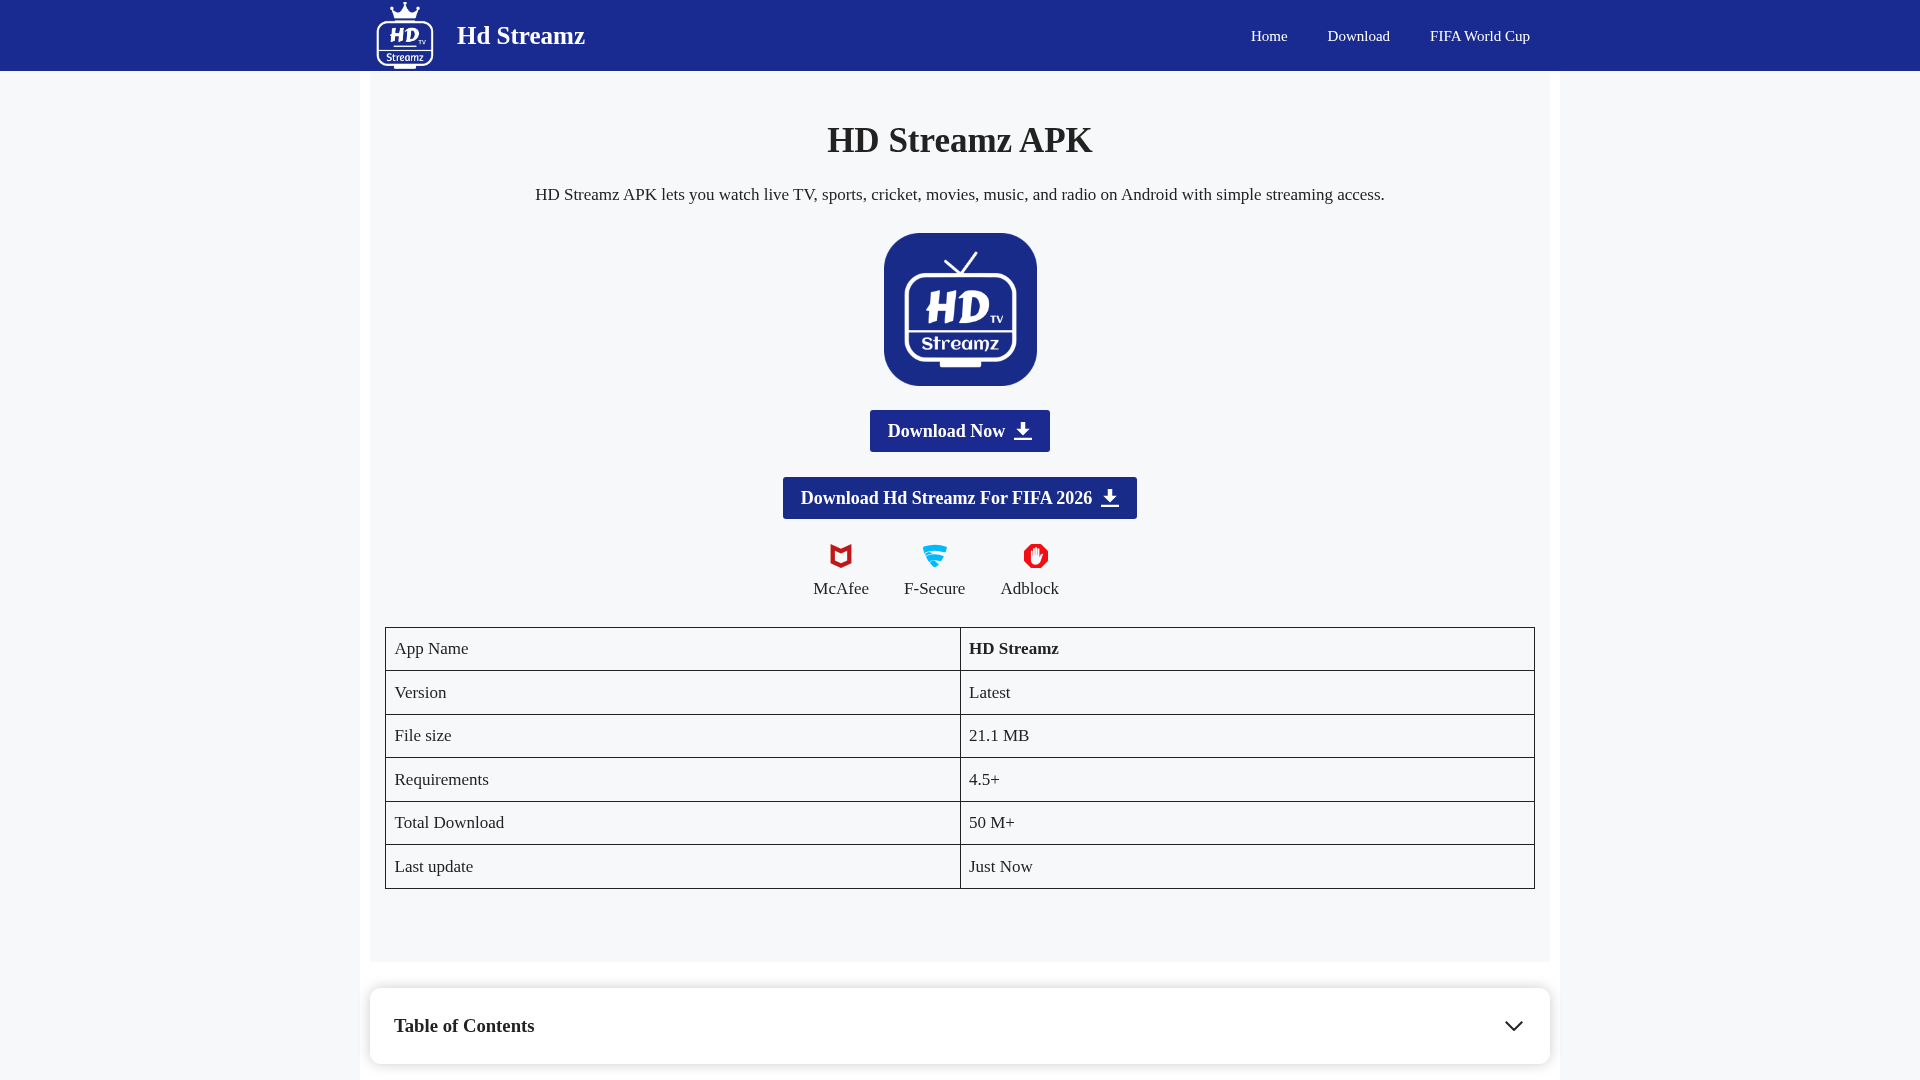The height and width of the screenshot is (1080, 1920).
Task: Click the HD Streamz APK page heading
Action: click(960, 140)
